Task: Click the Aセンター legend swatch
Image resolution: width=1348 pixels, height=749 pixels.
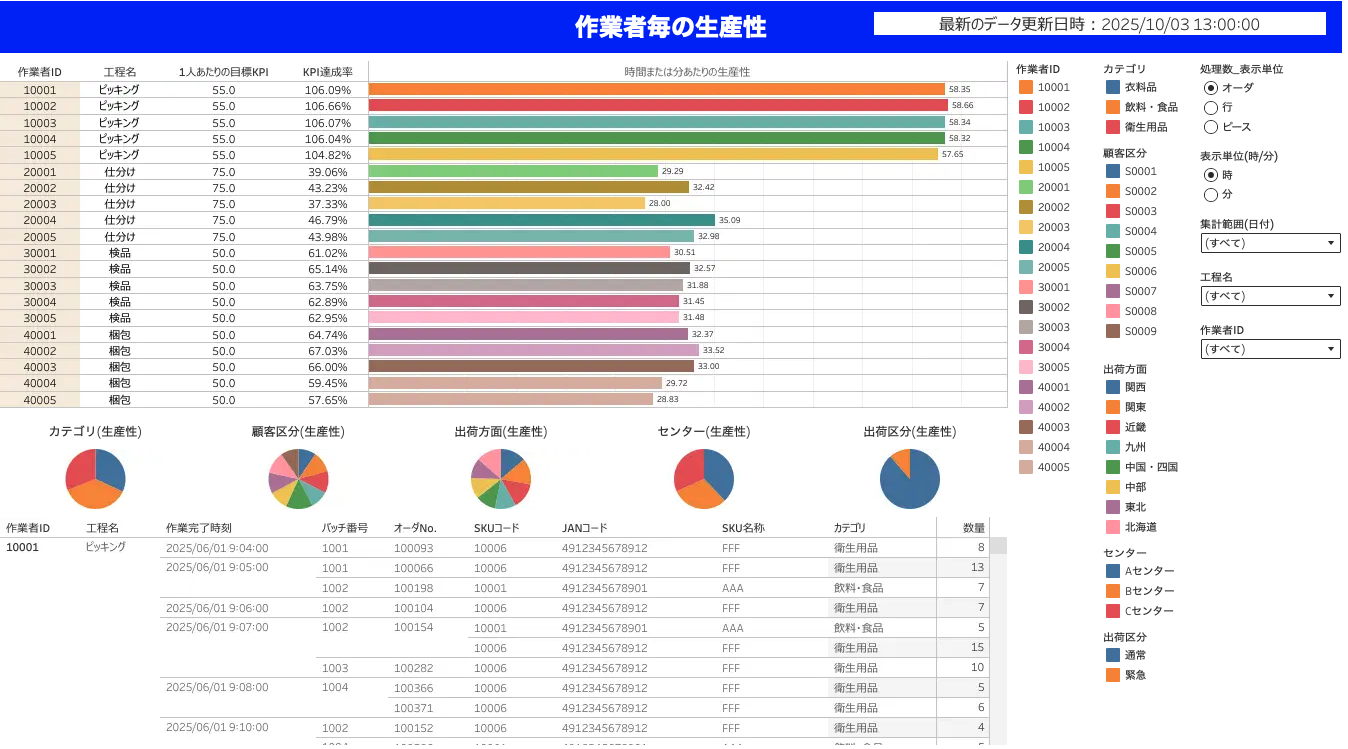Action: coord(1113,571)
